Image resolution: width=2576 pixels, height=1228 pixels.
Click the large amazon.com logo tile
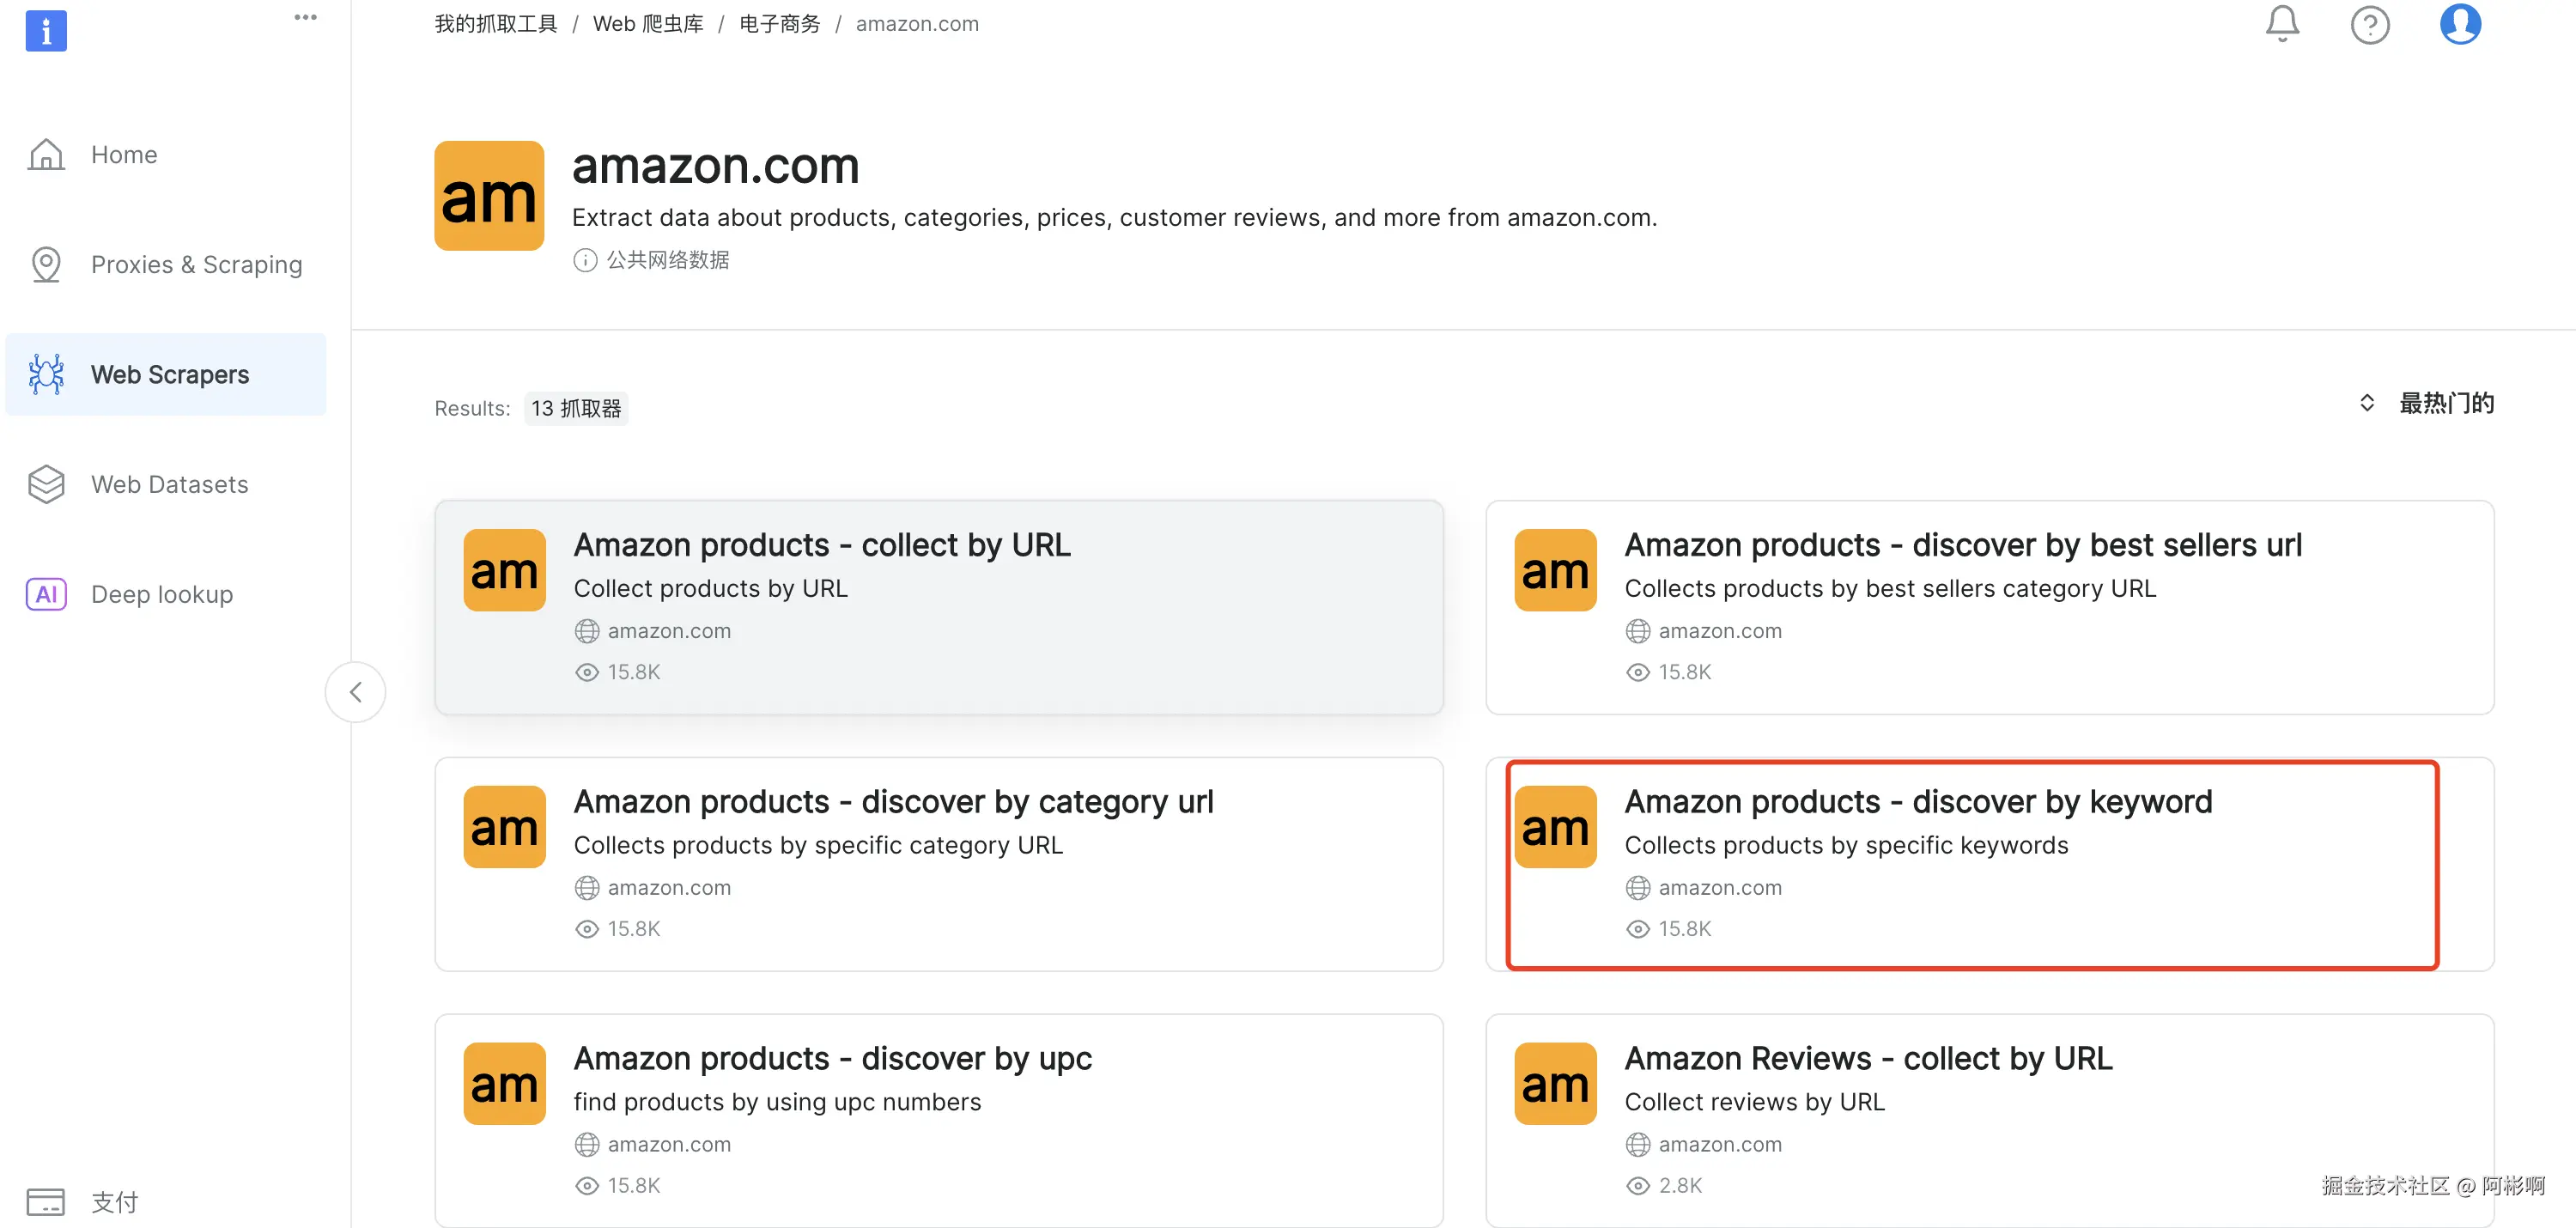point(489,196)
